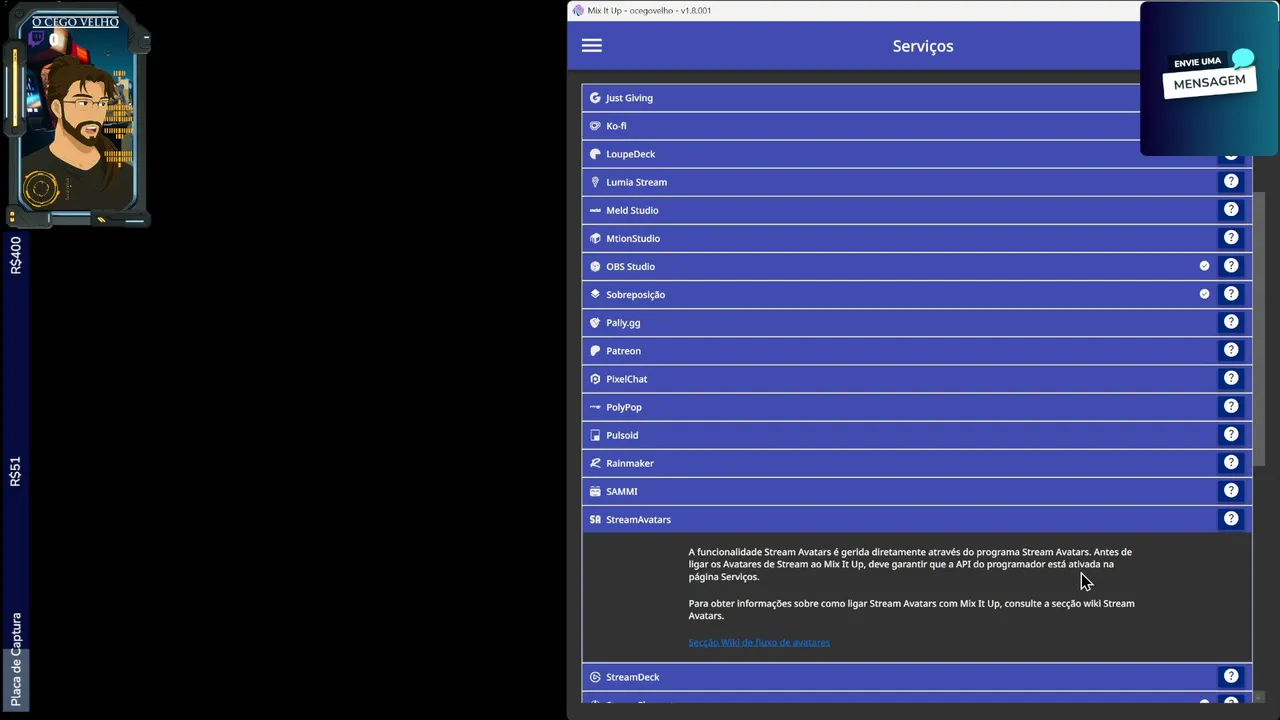Expand the MtionStudio service row
Screen dimensions: 1280x720
pos(916,238)
